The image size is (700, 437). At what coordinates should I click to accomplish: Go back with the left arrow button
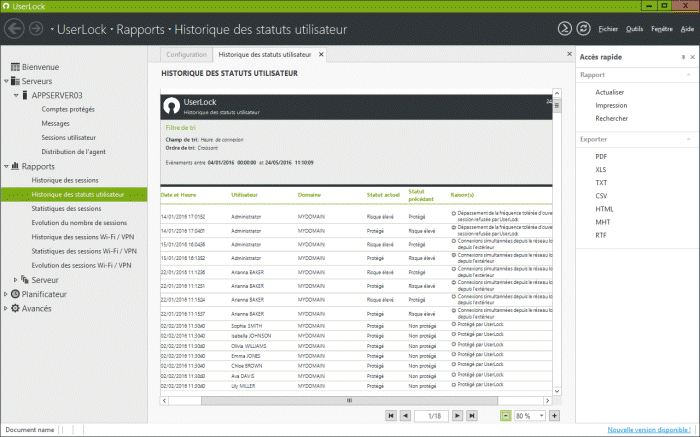click(x=14, y=29)
